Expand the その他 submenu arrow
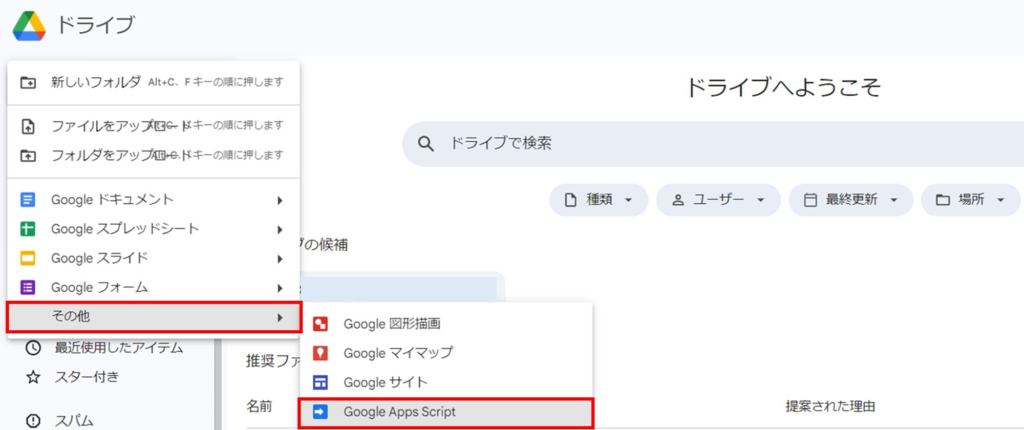 [280, 318]
